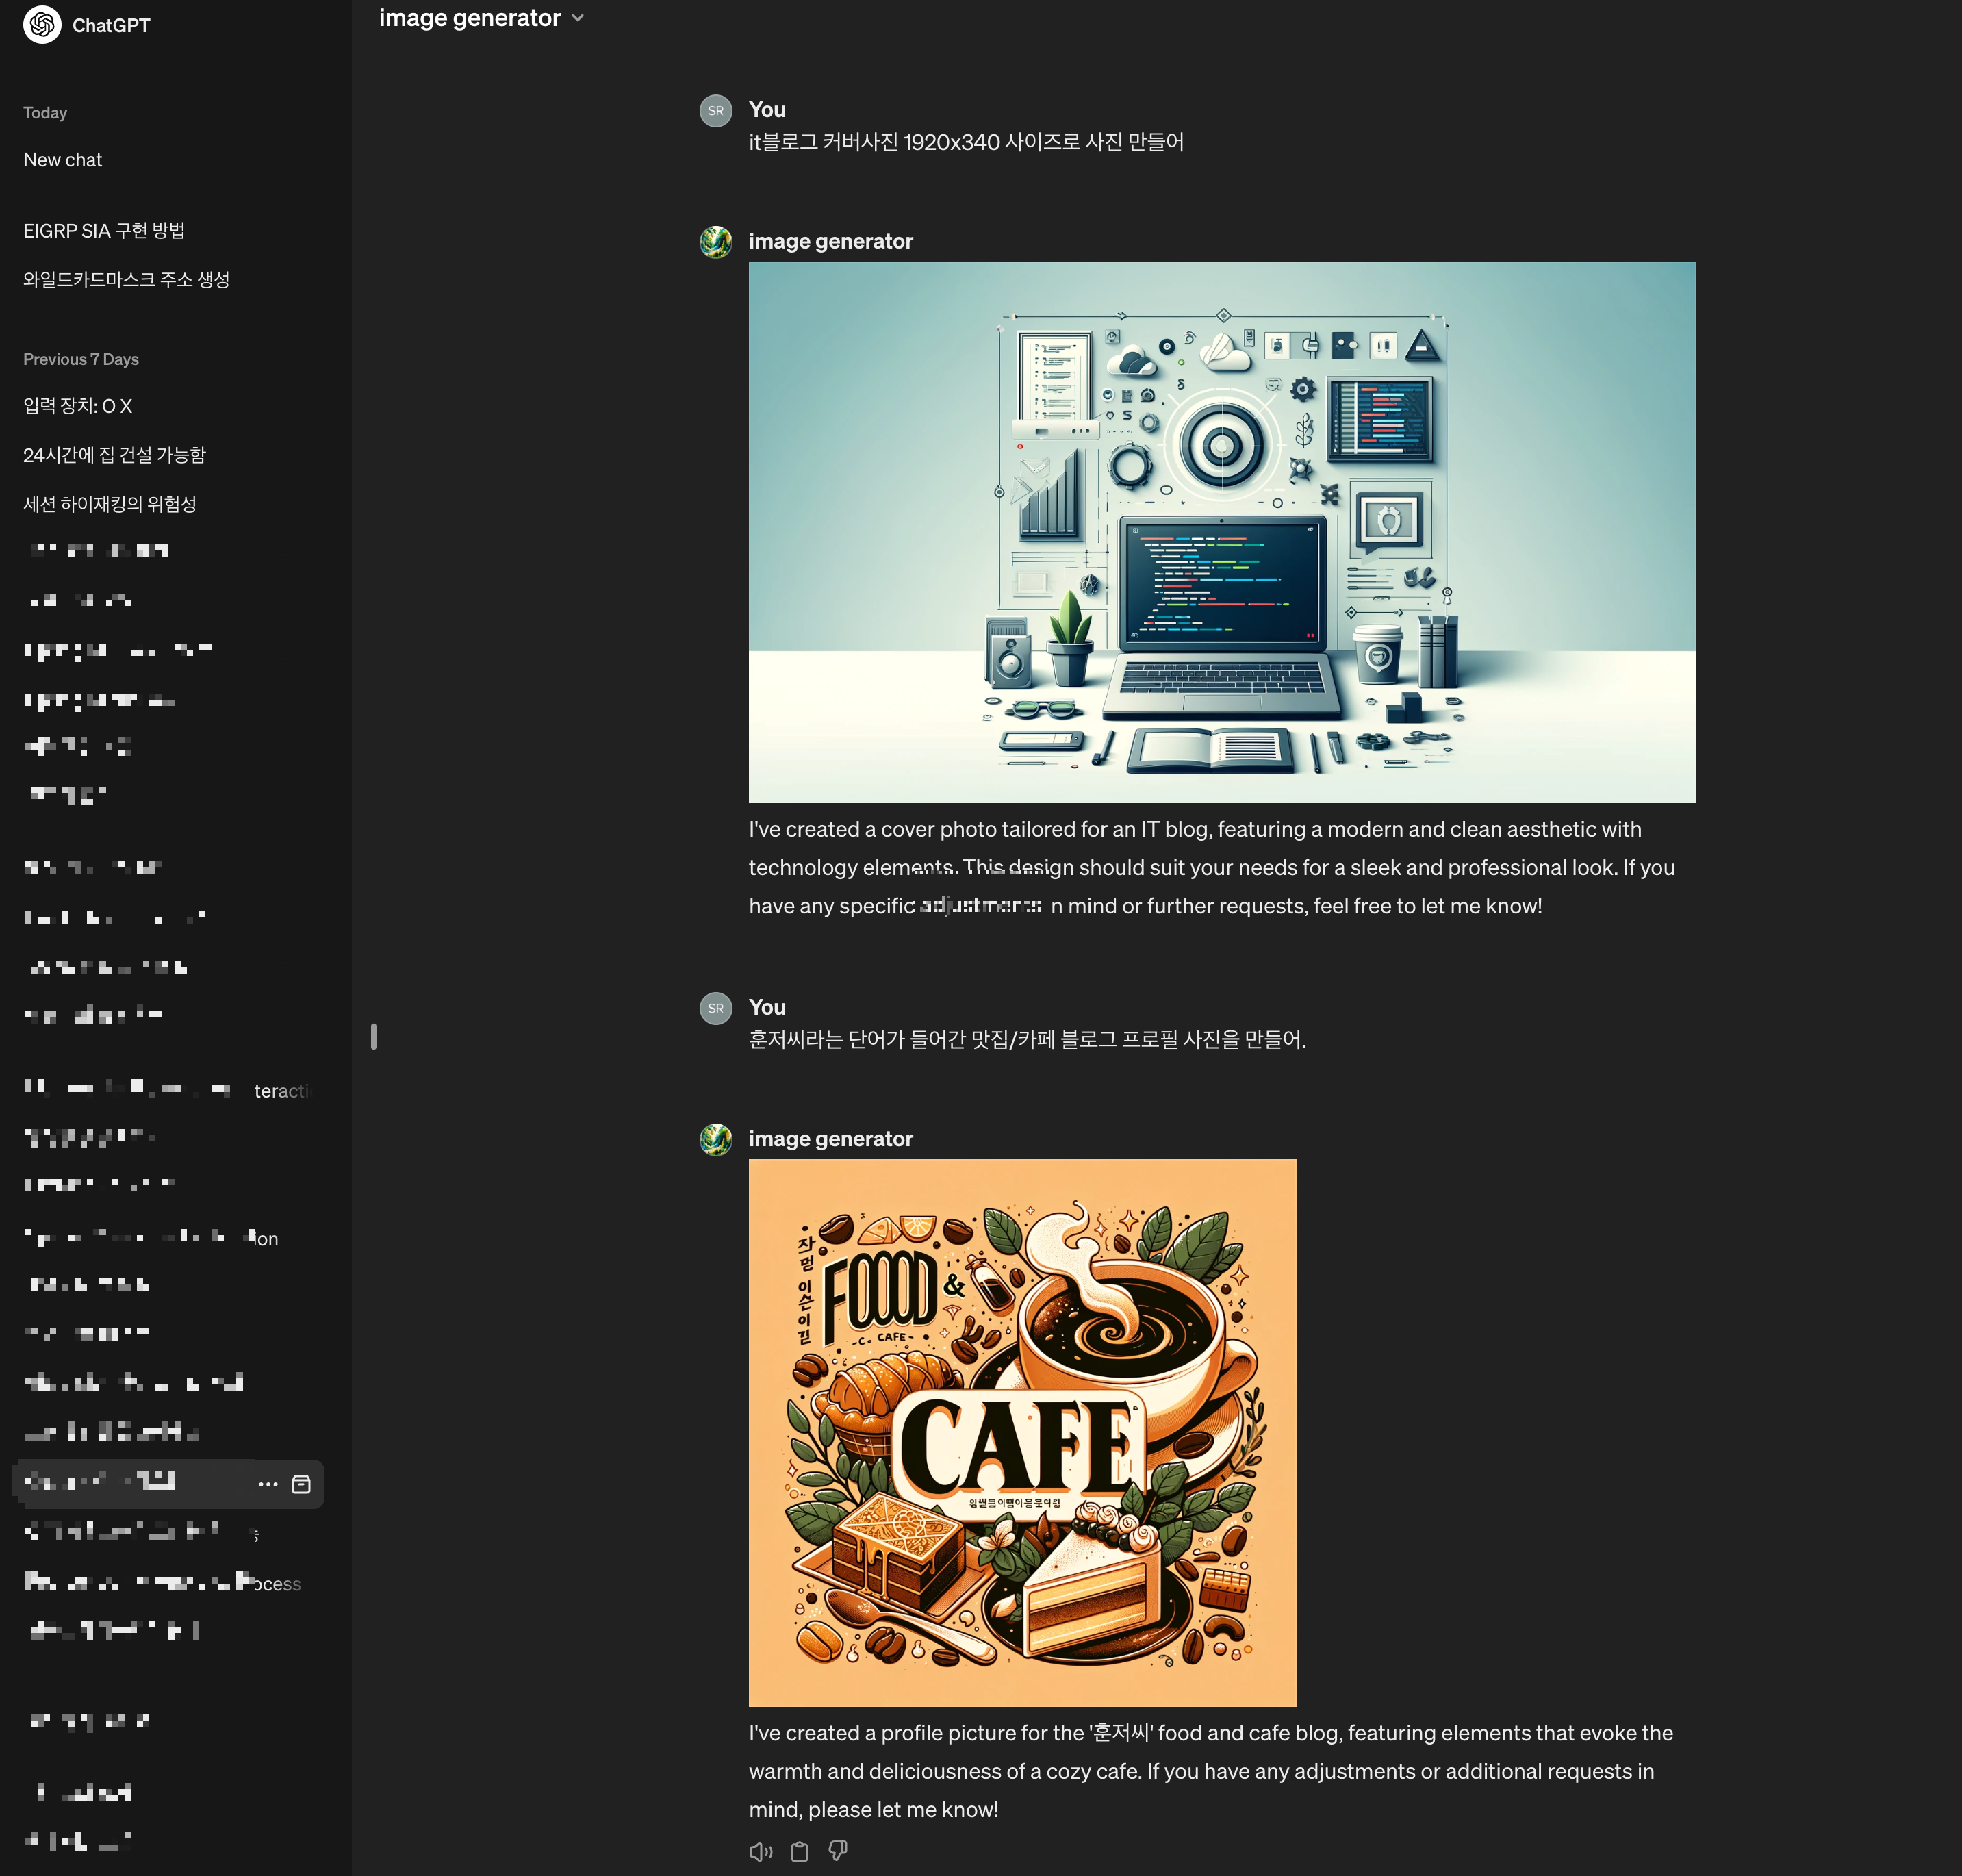Click the ChatGPT title text in sidebar

coord(111,25)
